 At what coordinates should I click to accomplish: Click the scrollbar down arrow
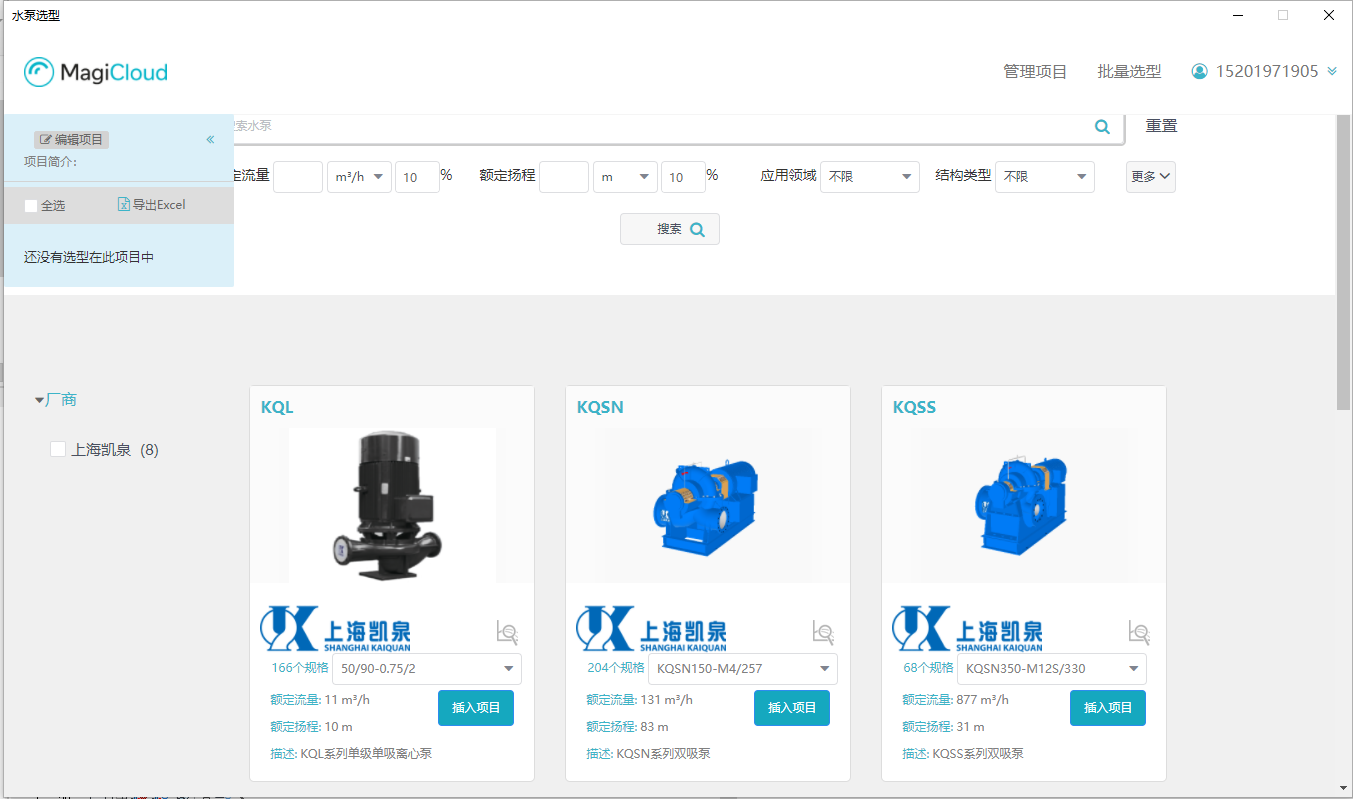coord(1344,787)
